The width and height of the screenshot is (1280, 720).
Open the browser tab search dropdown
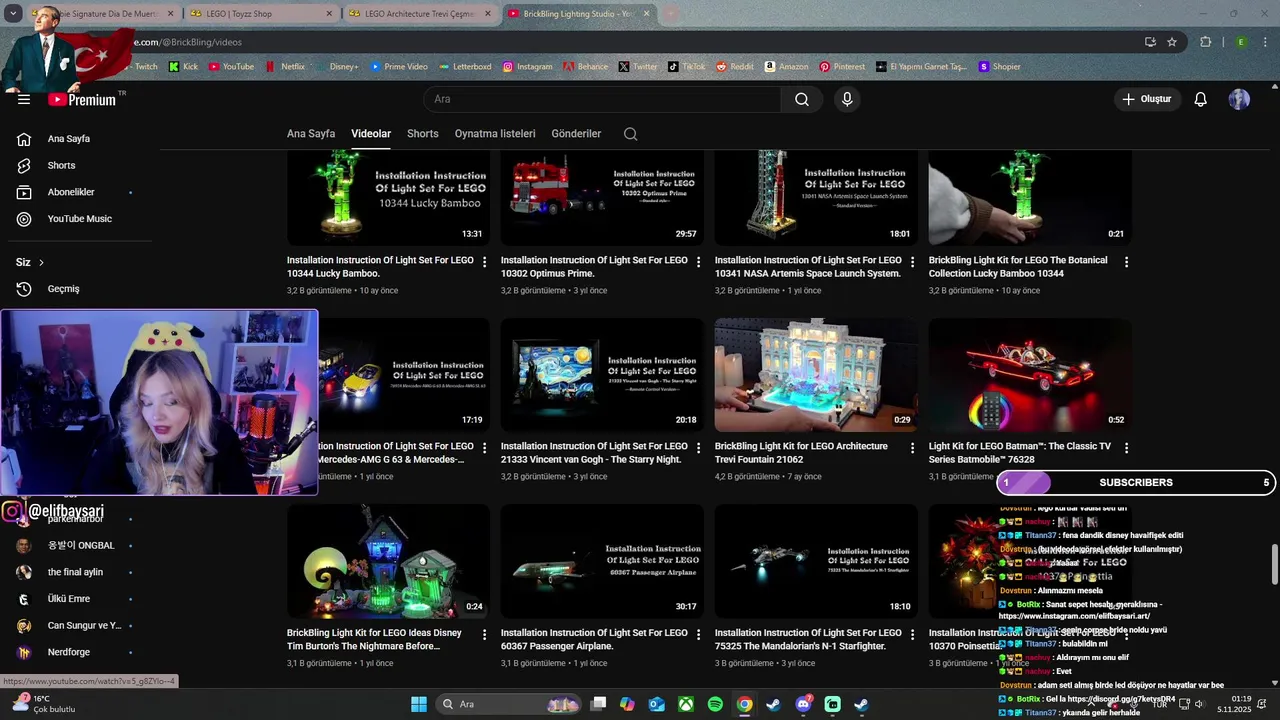(x=13, y=14)
